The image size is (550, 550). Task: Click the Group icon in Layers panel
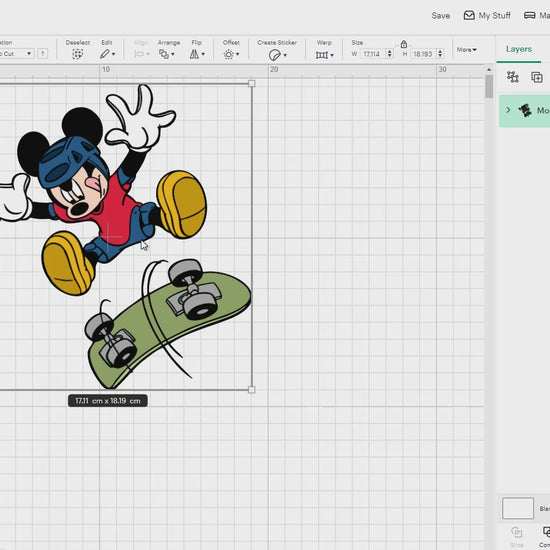[512, 76]
